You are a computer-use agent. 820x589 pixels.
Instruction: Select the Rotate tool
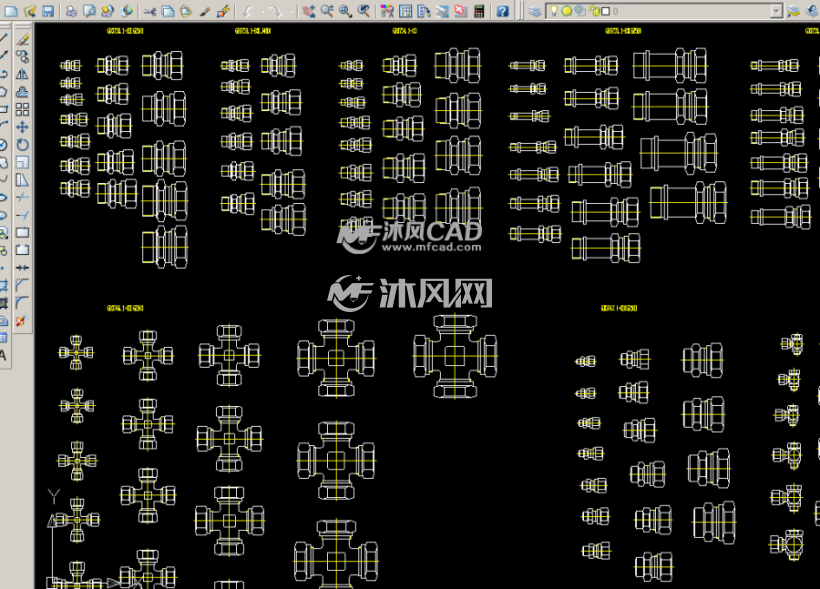pos(22,144)
